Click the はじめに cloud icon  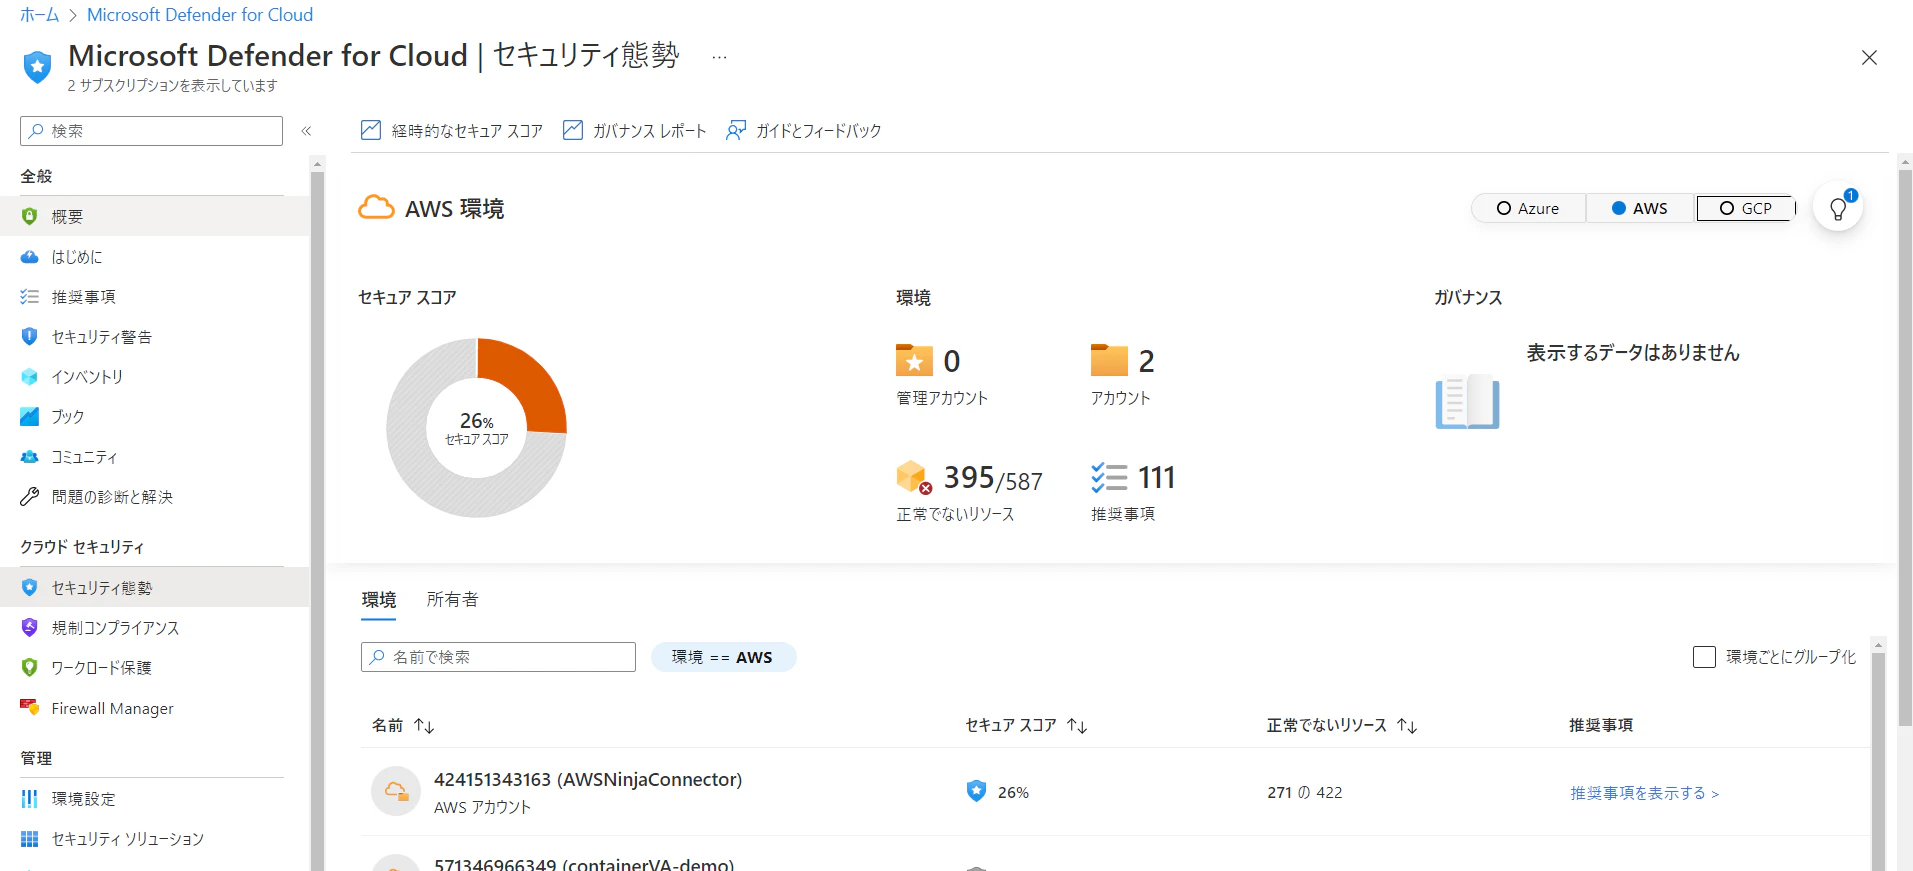point(30,257)
